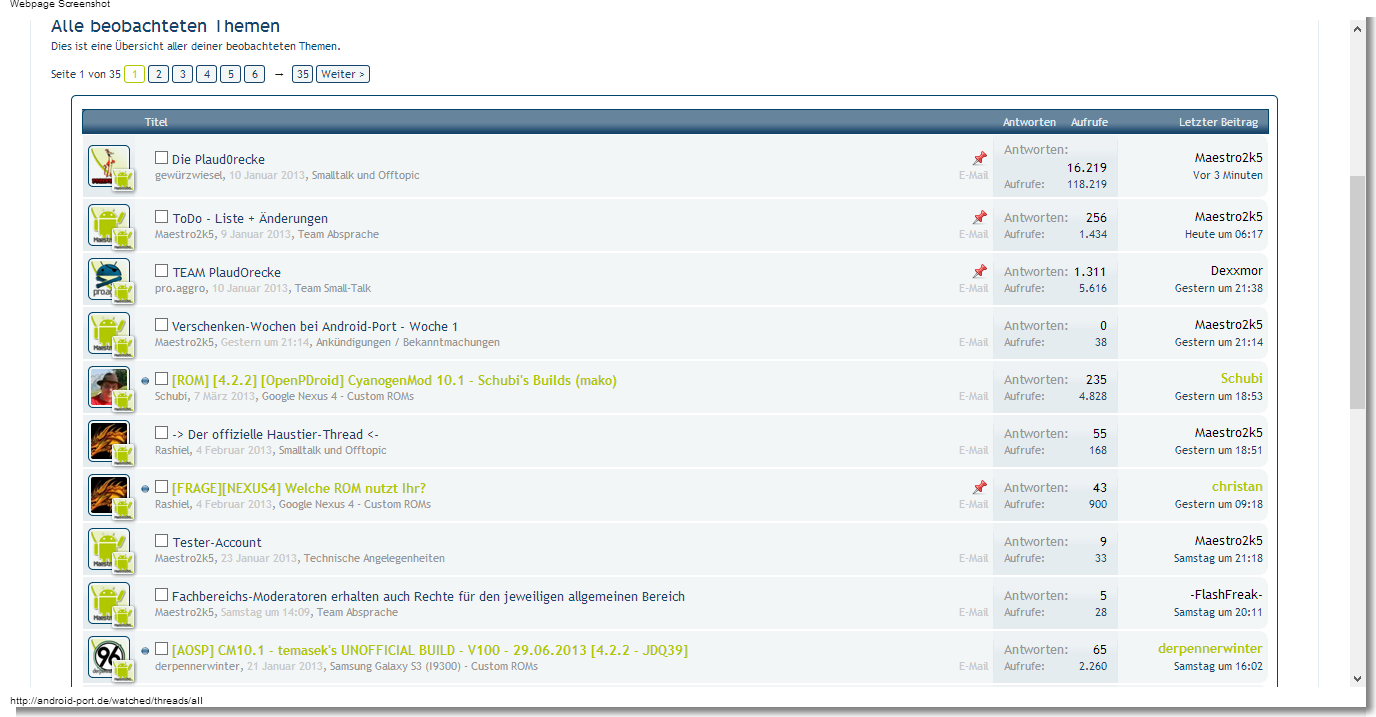The image size is (1376, 717).
Task: Click Schubi's avatar photo
Action: pos(107,386)
